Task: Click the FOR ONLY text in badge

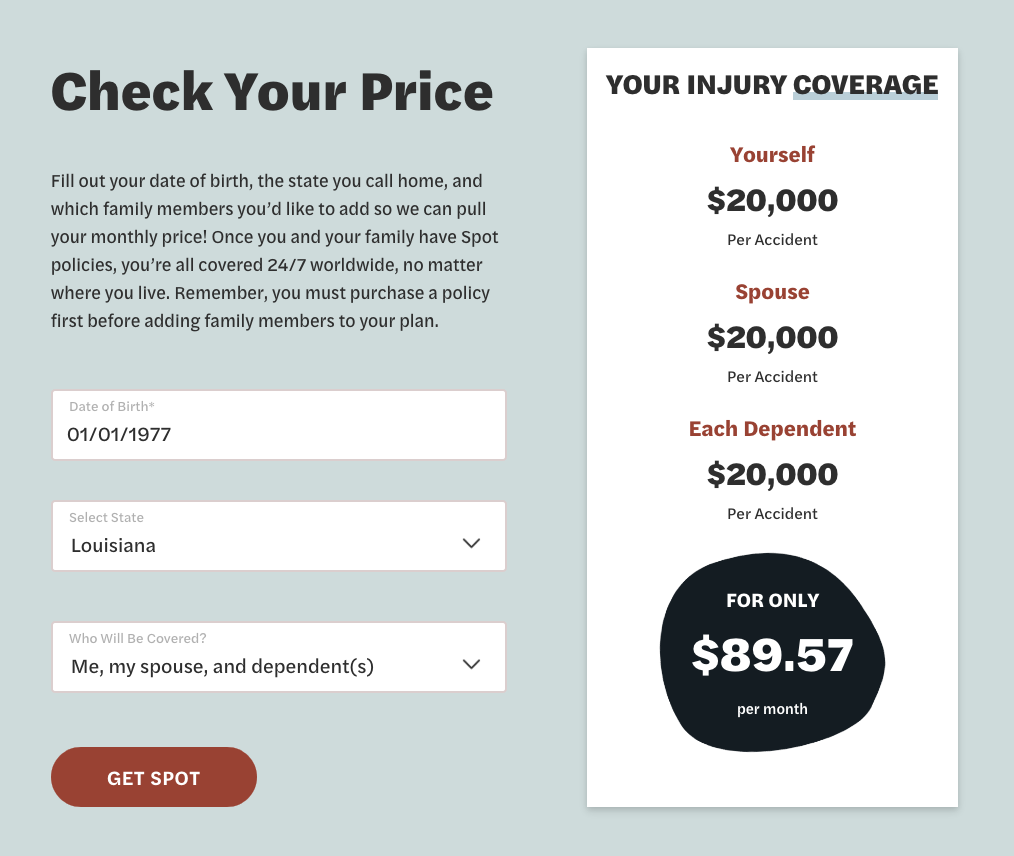Action: tap(772, 601)
